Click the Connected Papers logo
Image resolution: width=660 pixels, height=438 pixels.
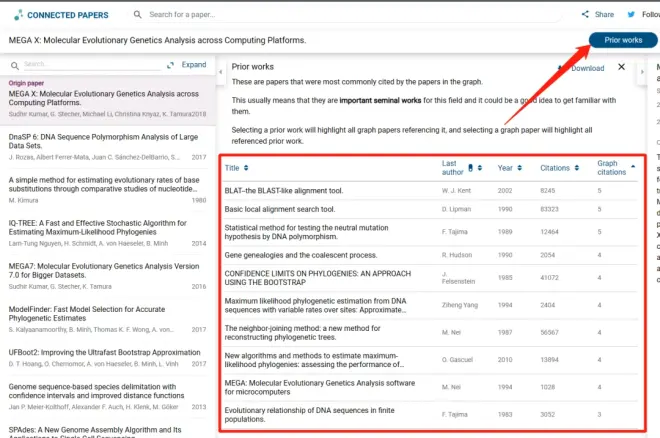point(61,15)
